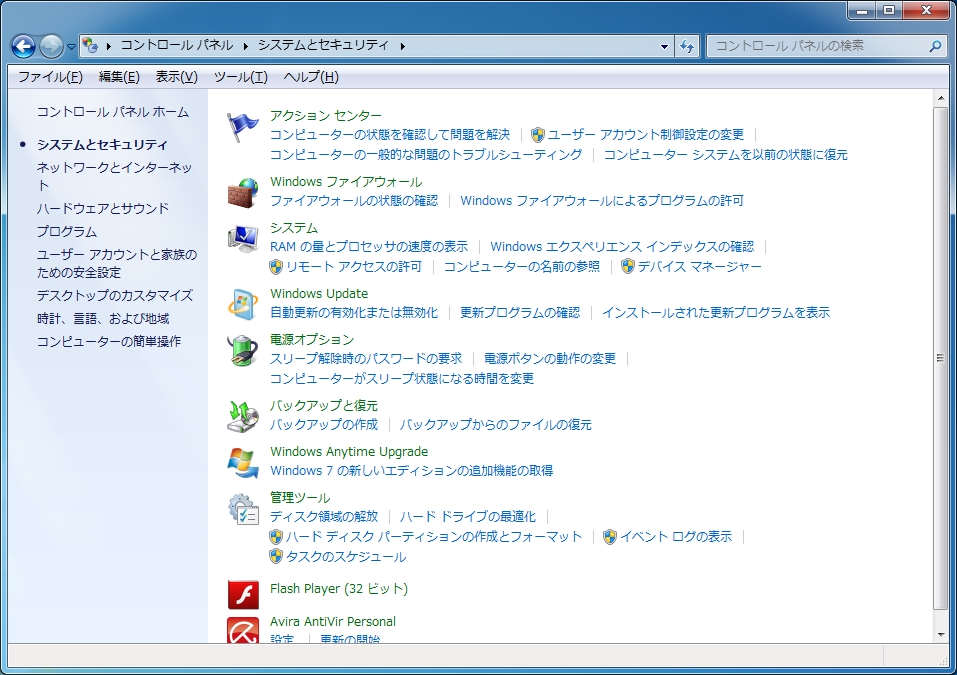Image resolution: width=957 pixels, height=675 pixels.
Task: Click コンピューター システムを以前の状態に復元
Action: pyautogui.click(x=726, y=154)
